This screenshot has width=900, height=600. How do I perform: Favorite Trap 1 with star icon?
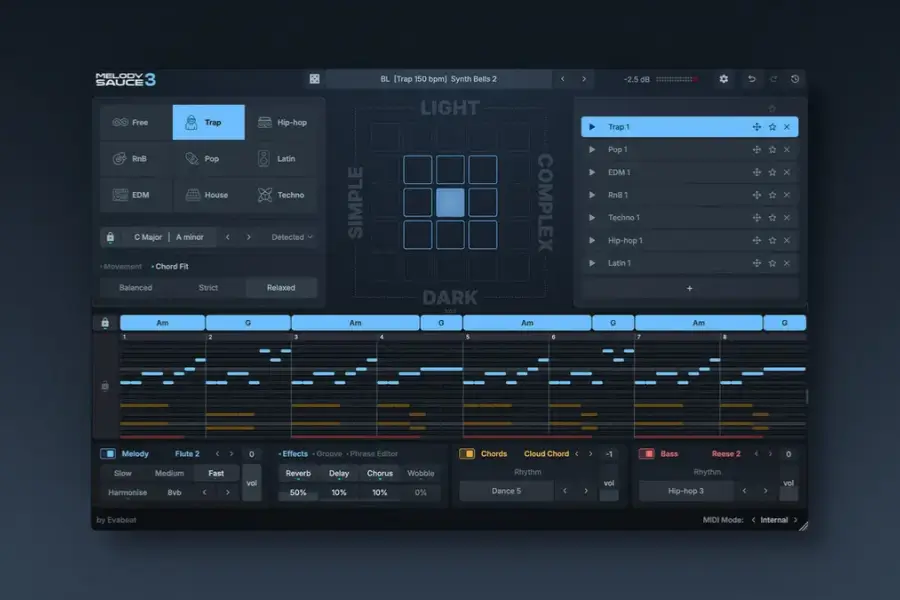773,127
